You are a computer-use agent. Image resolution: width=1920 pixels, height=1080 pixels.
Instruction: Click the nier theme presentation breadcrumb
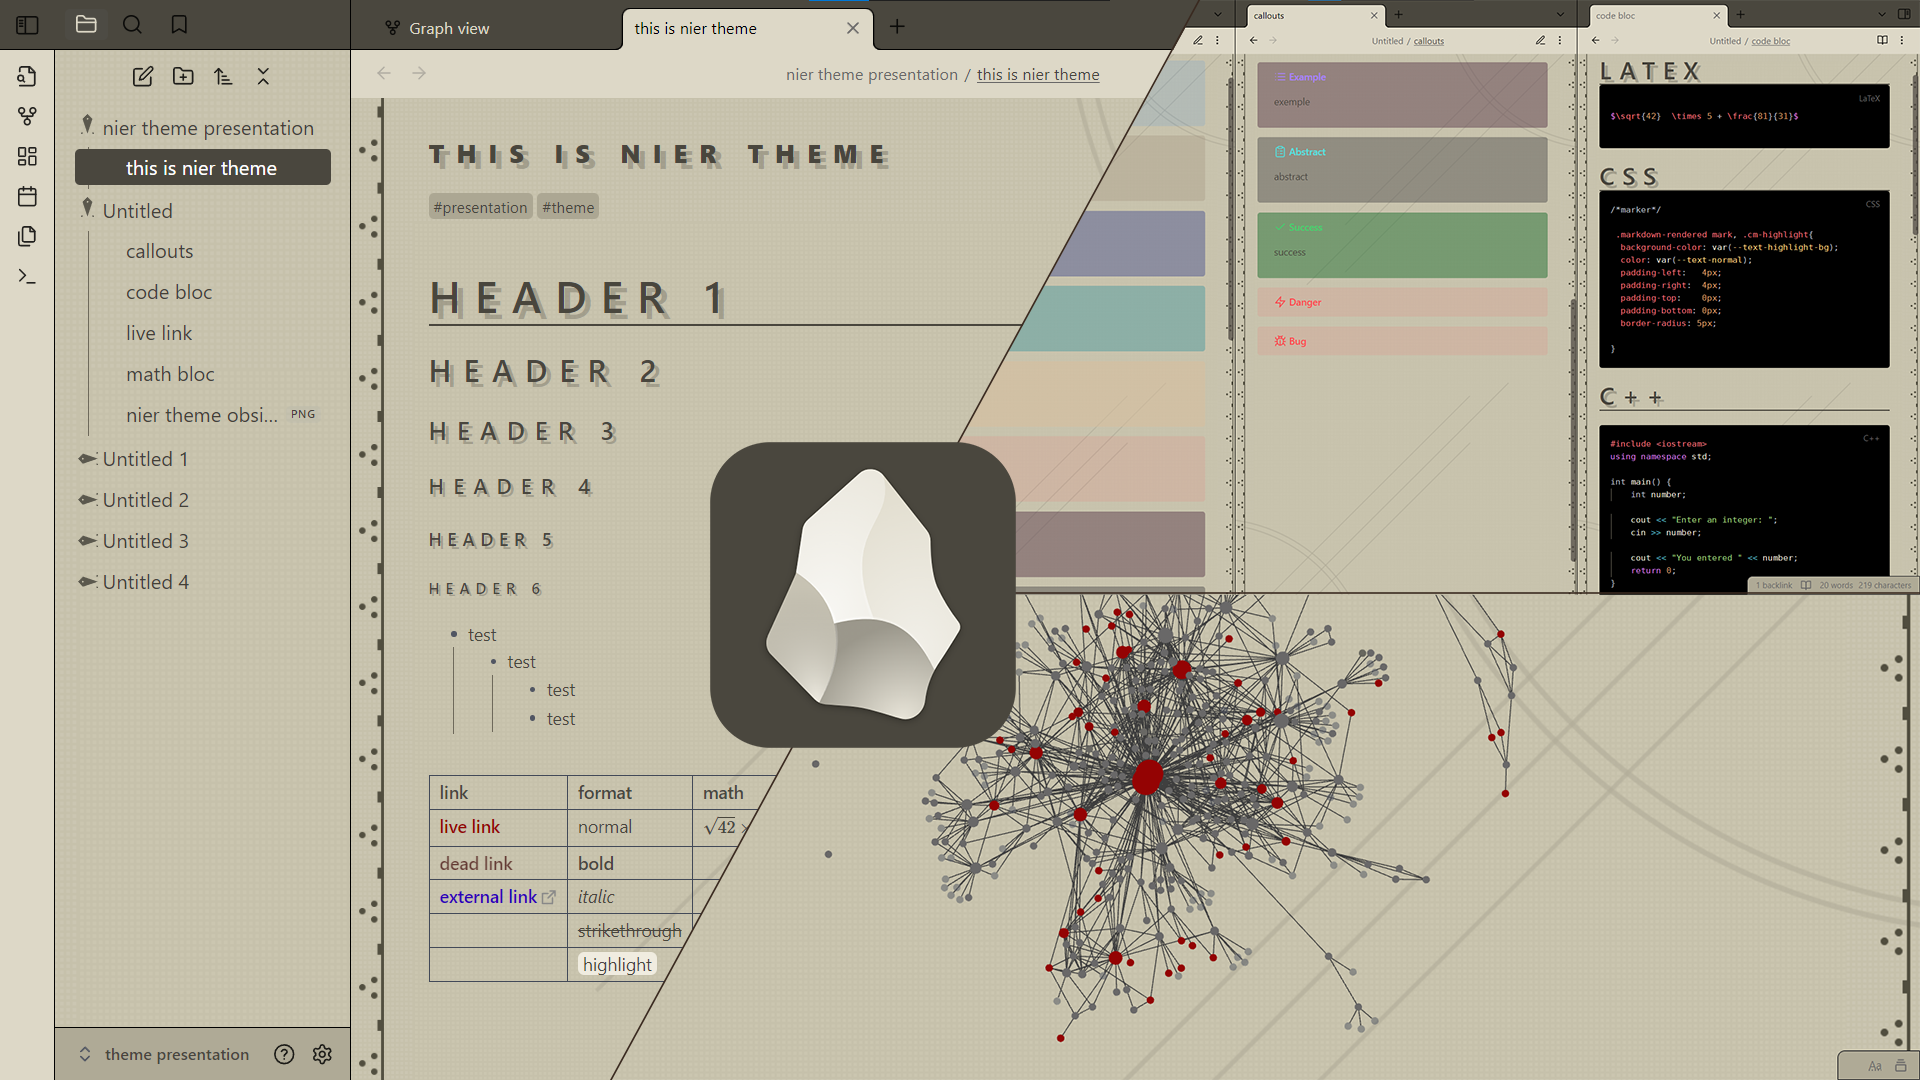point(872,74)
